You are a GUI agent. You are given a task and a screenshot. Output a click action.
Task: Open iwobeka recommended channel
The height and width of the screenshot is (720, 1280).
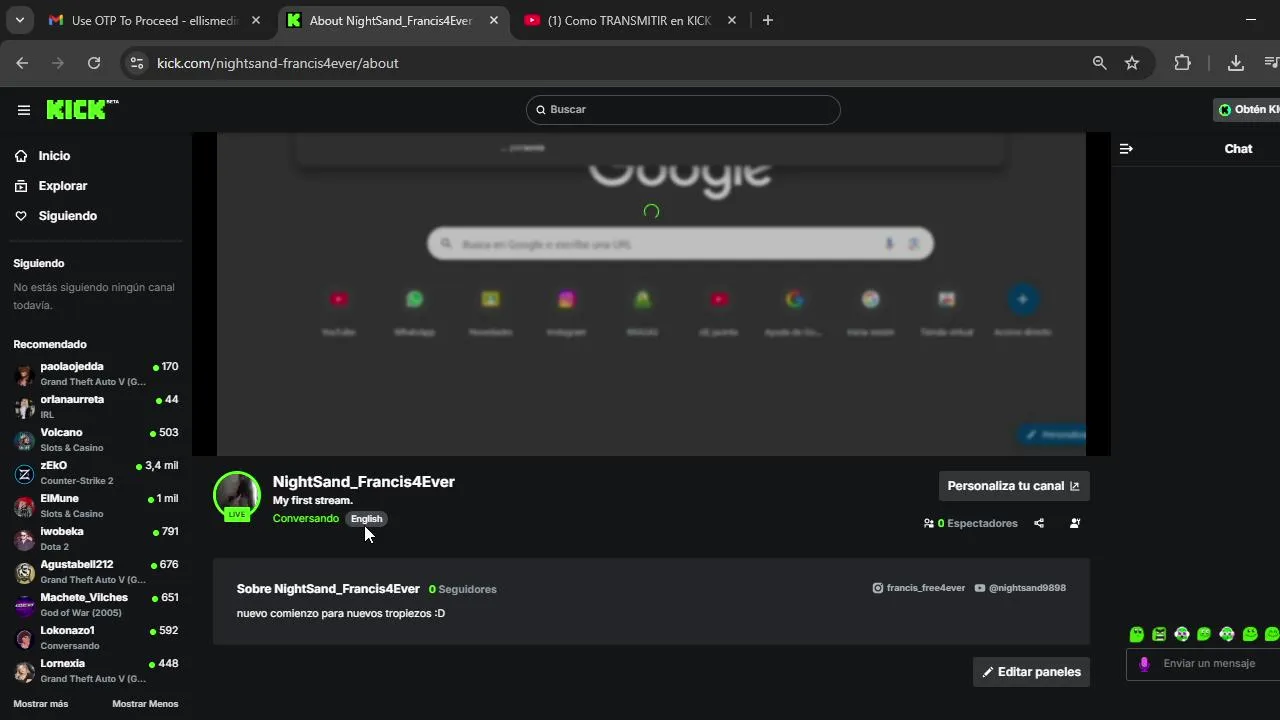tap(96, 538)
